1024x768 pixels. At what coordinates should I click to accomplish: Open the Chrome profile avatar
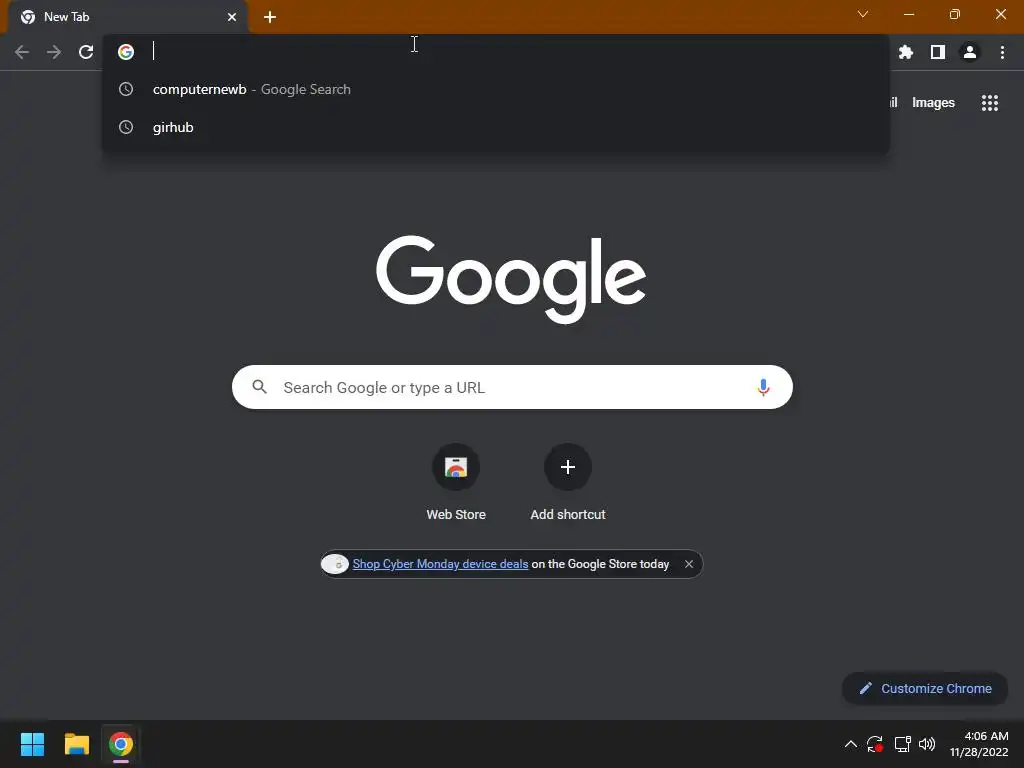click(x=970, y=52)
